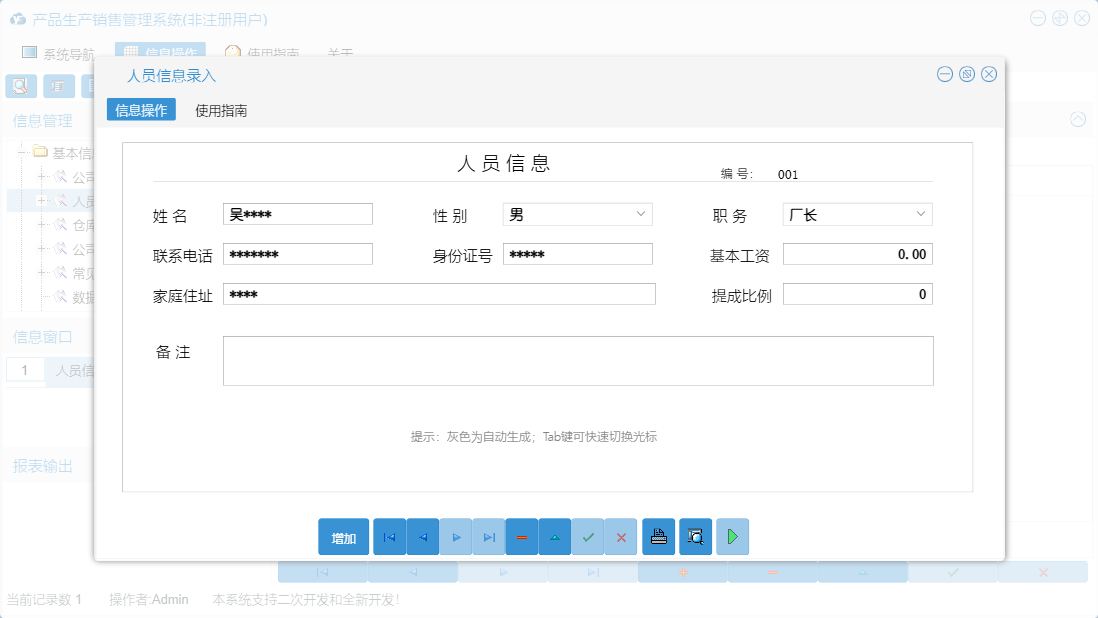Viewport: 1098px width, 618px height.
Task: Open the 职务 position dropdown showing 厂长
Action: [921, 214]
